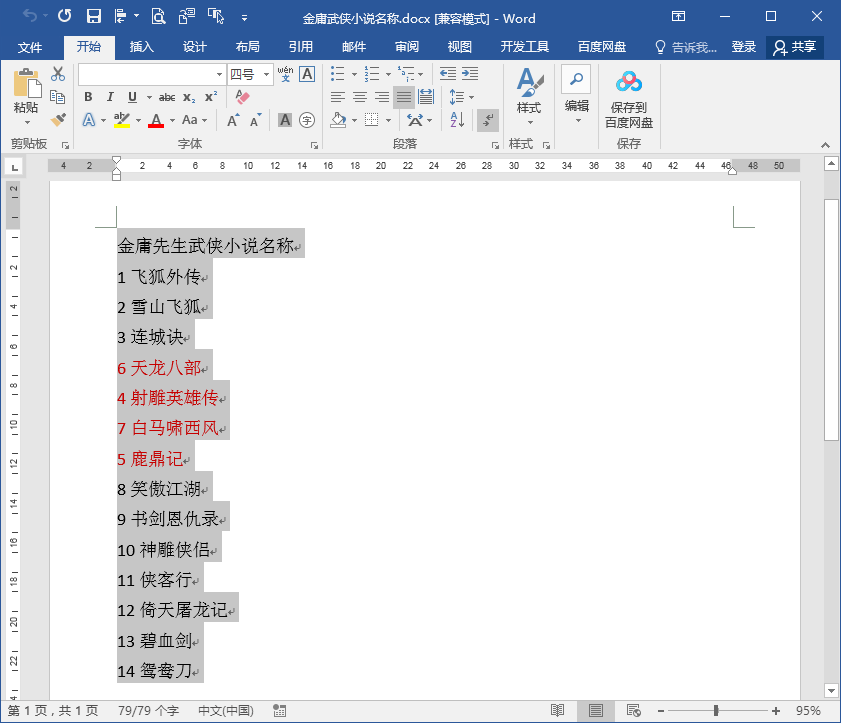Switch to the 布局 tab
This screenshot has width=841, height=723.
(x=247, y=47)
